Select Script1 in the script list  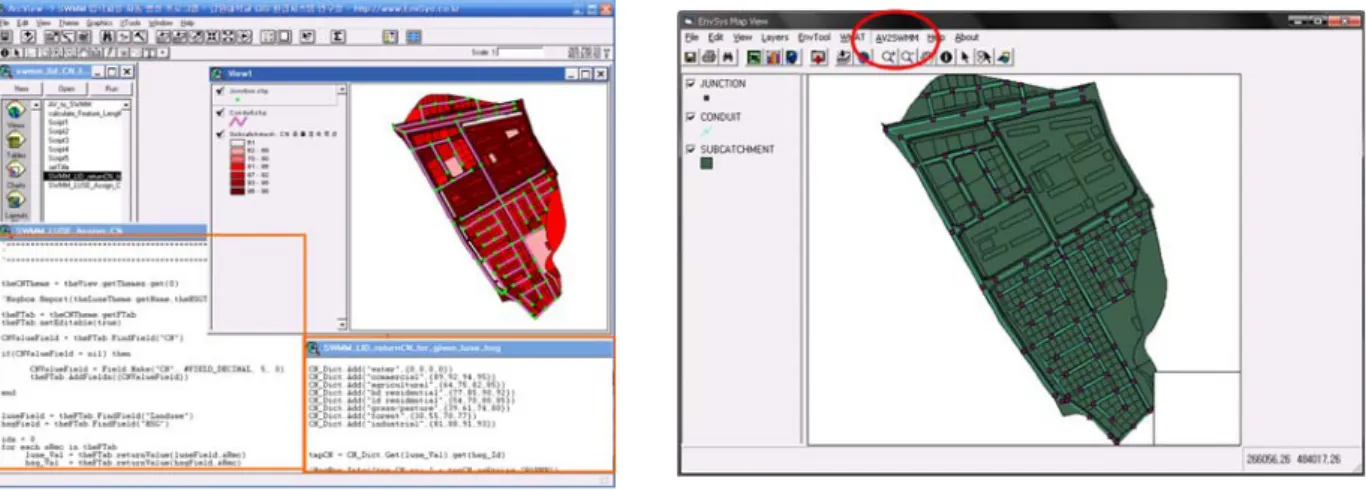[x=59, y=122]
